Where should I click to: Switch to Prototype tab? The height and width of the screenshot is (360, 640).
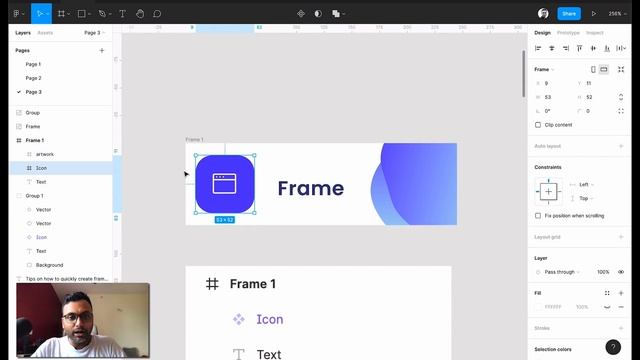(568, 33)
